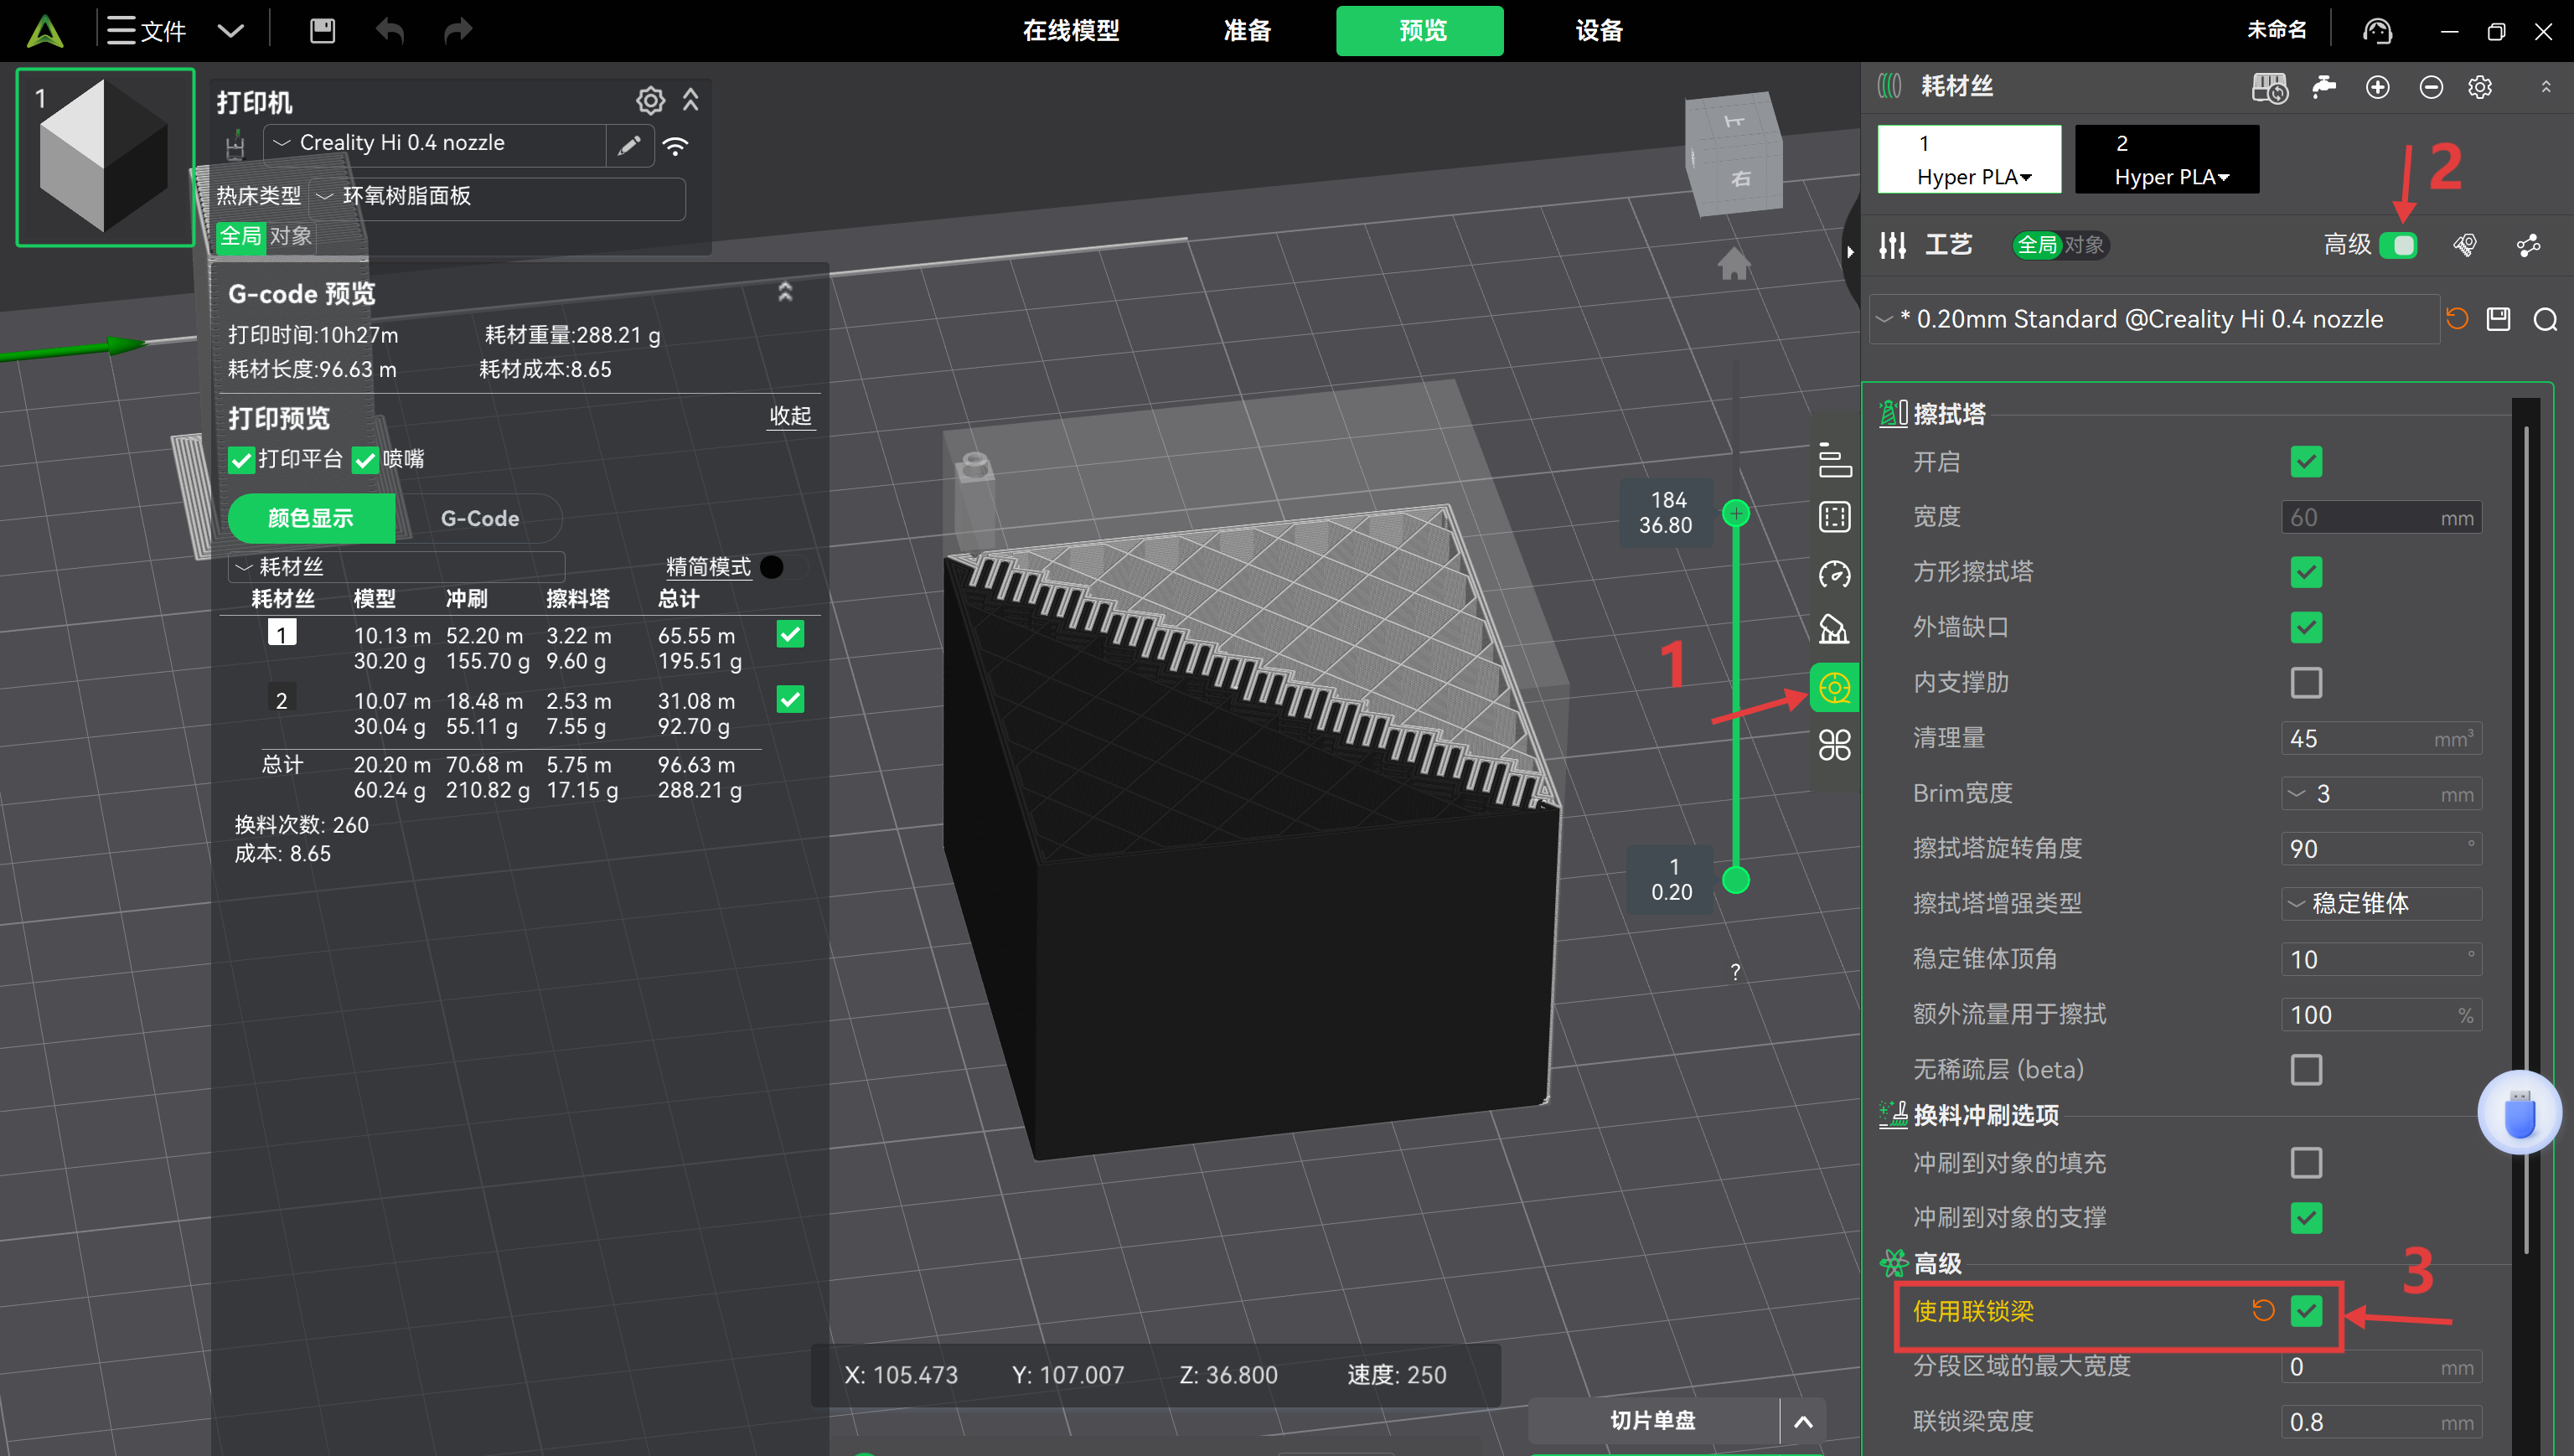Click the collapse (收起) link
2574x1456 pixels.
(790, 416)
